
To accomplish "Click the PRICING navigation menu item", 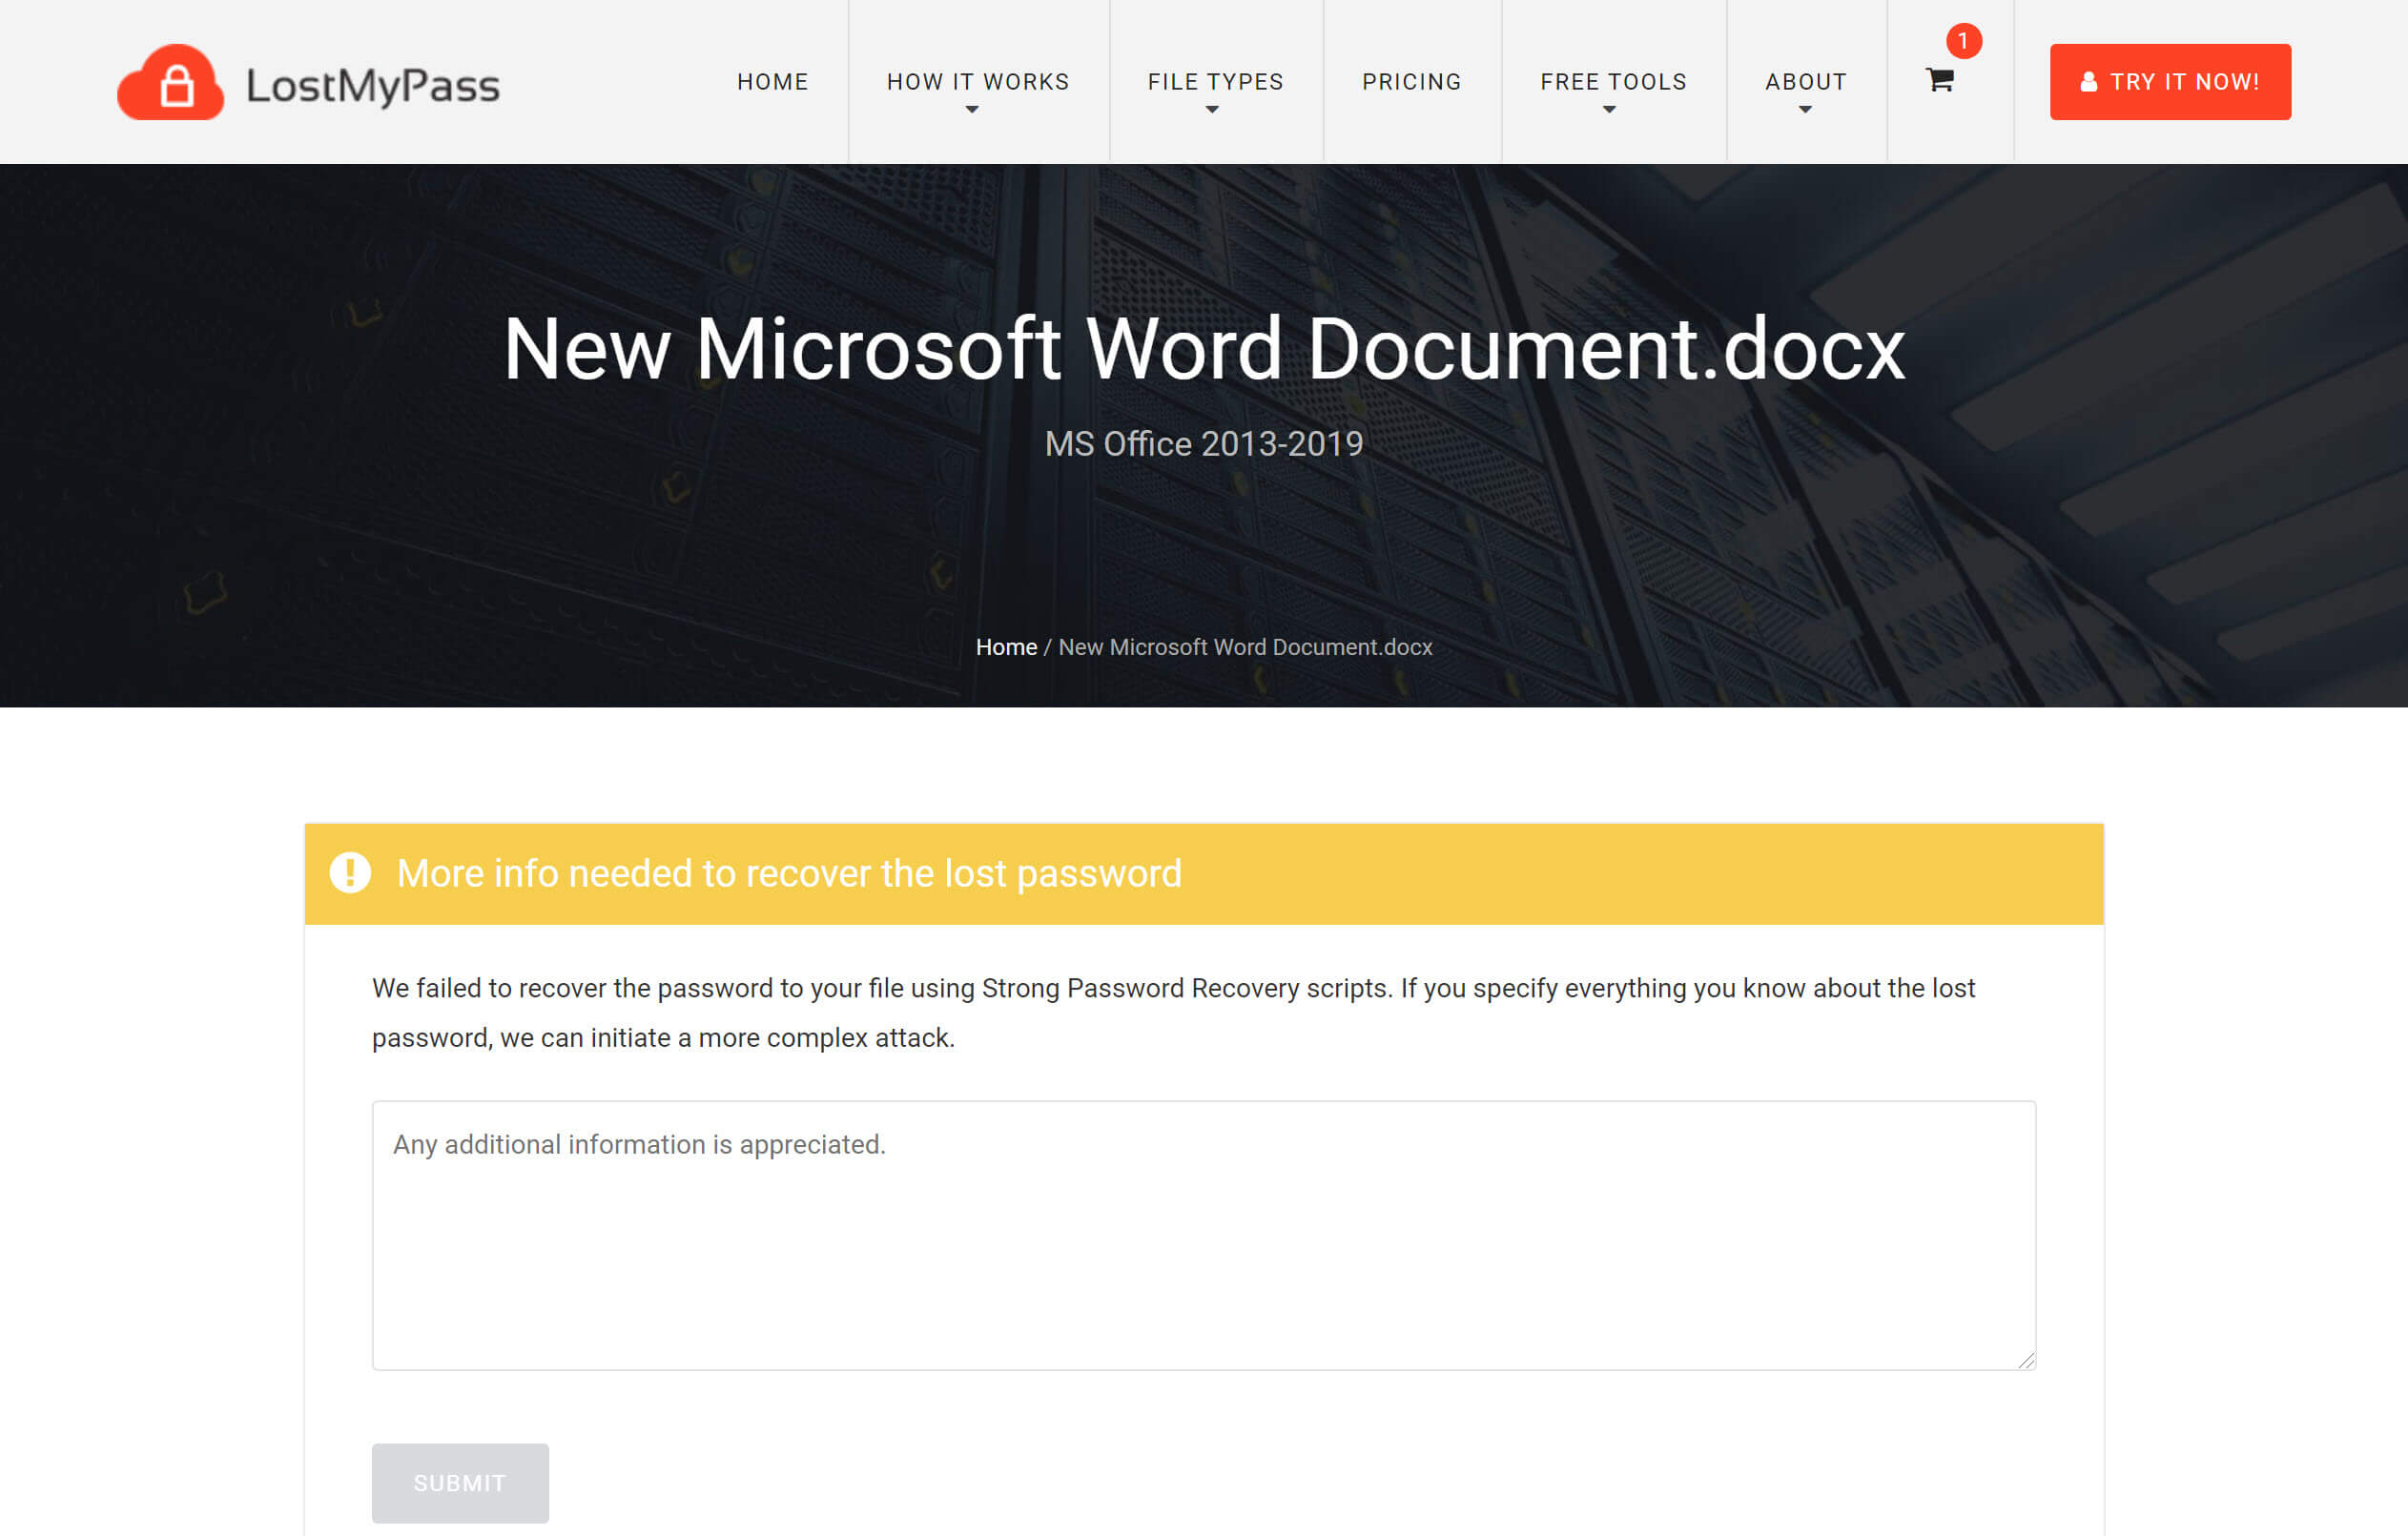I will [1411, 81].
